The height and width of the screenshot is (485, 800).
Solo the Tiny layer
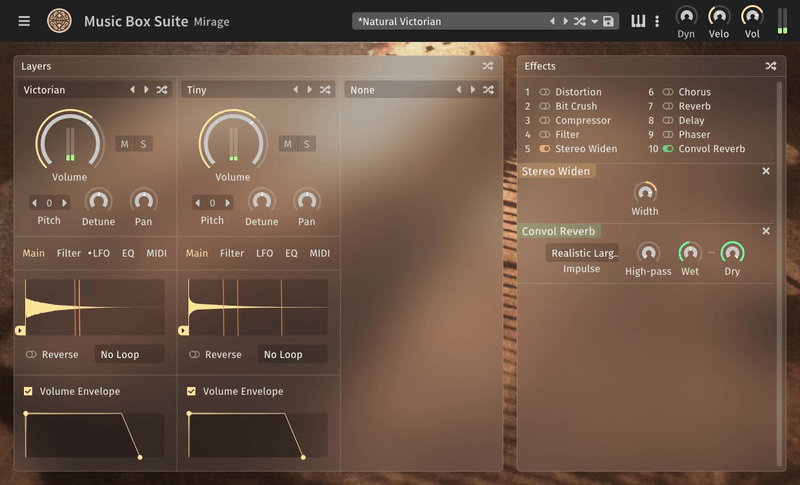pos(307,144)
